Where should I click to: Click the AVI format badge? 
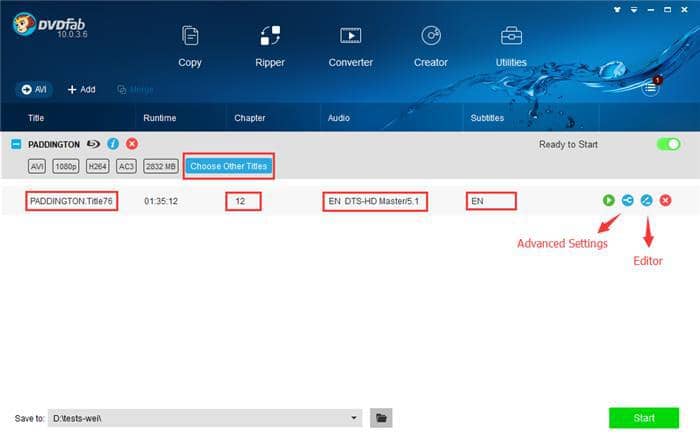(37, 166)
